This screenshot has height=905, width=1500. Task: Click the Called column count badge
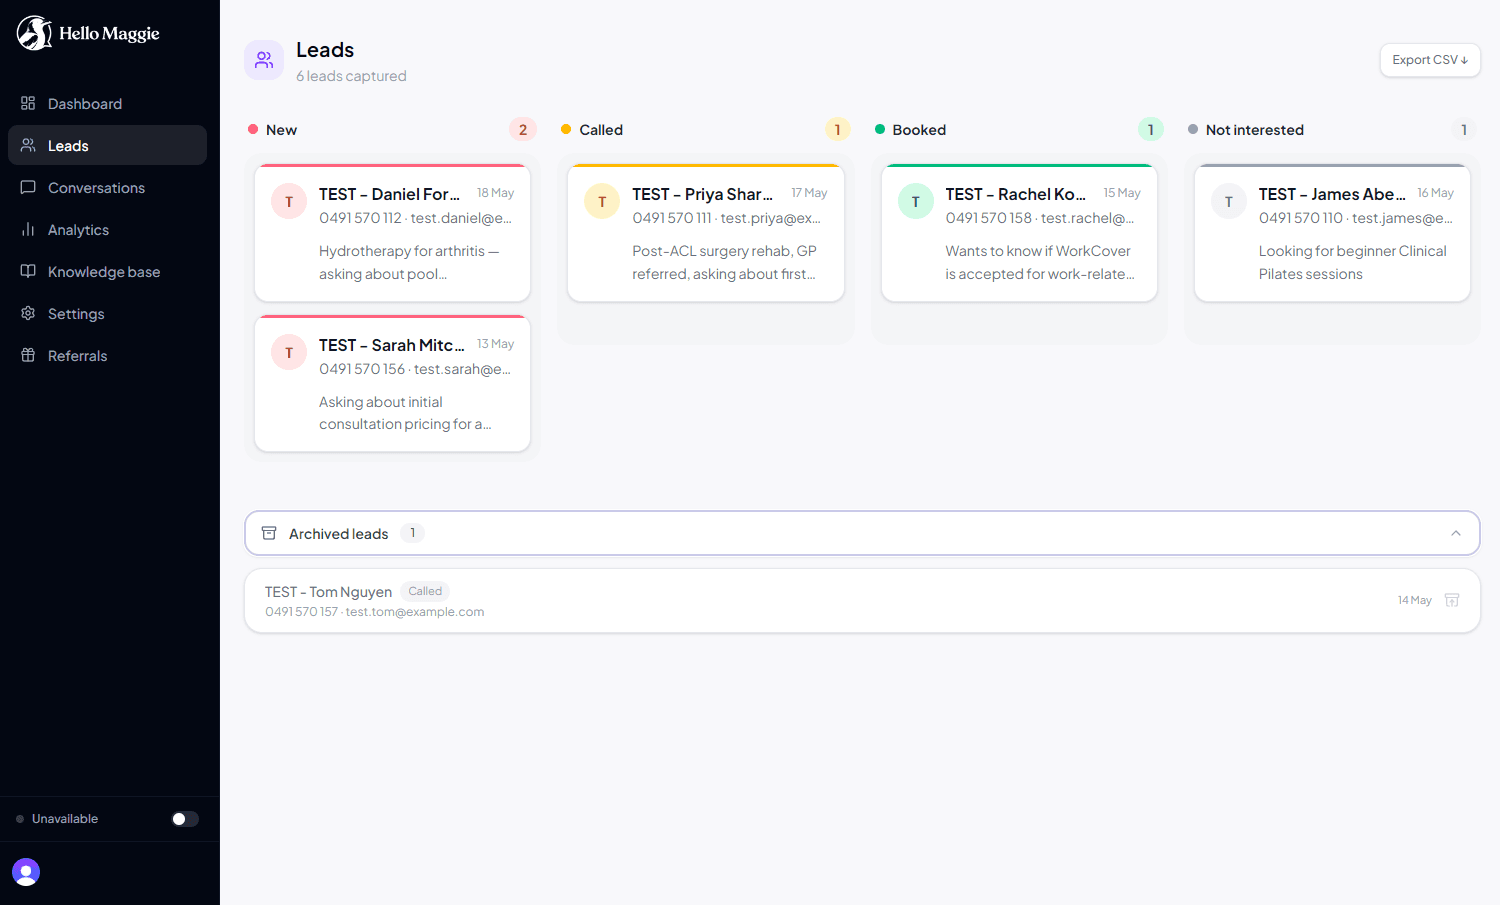click(x=837, y=130)
